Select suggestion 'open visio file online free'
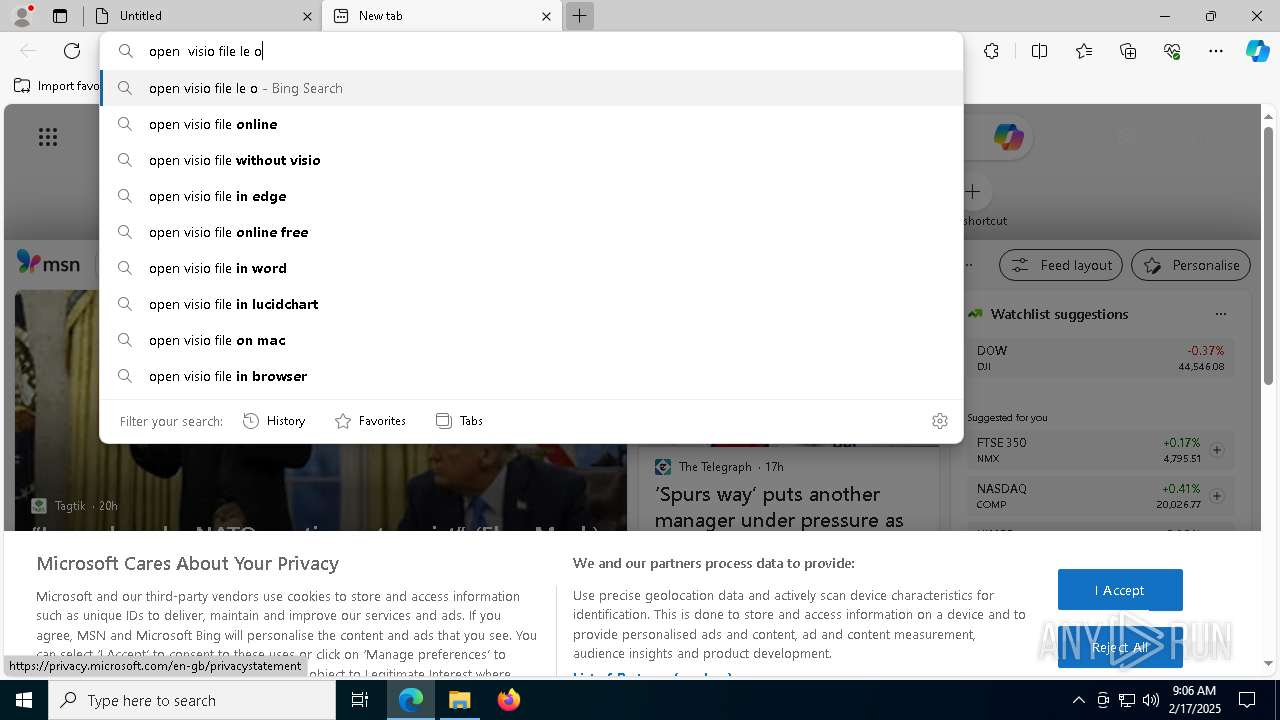 coord(531,232)
